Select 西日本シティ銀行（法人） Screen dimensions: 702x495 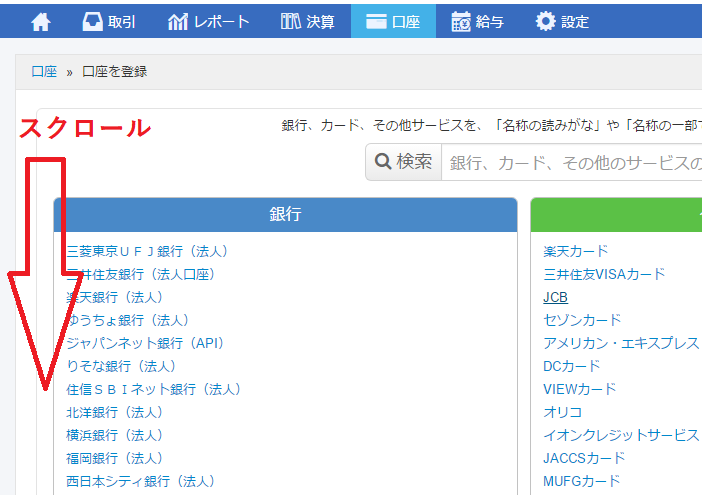pyautogui.click(x=141, y=481)
